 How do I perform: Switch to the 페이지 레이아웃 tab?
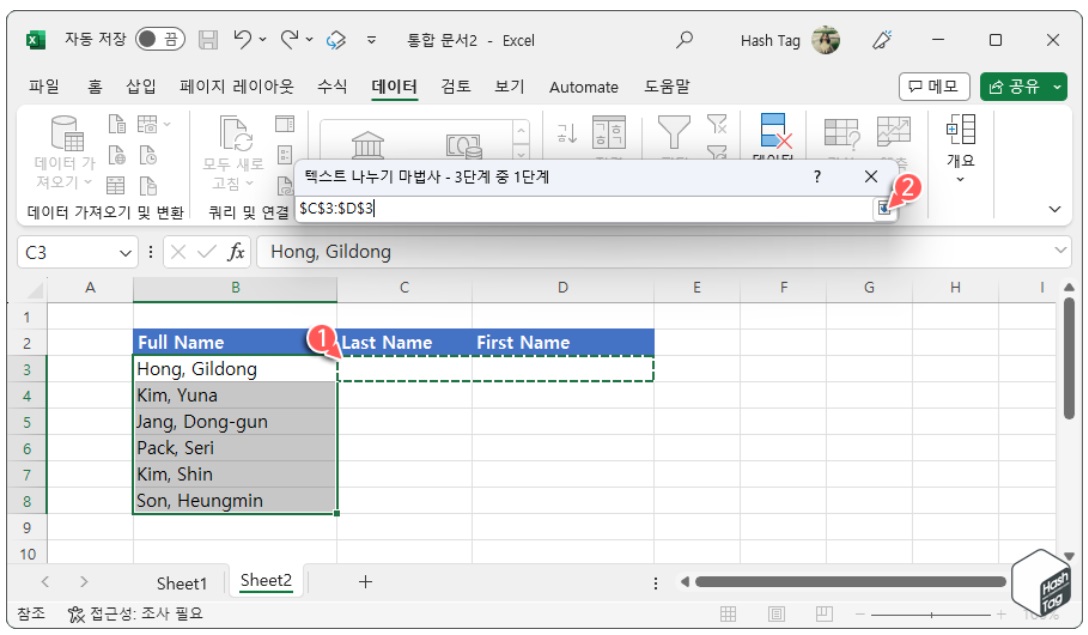click(x=237, y=87)
